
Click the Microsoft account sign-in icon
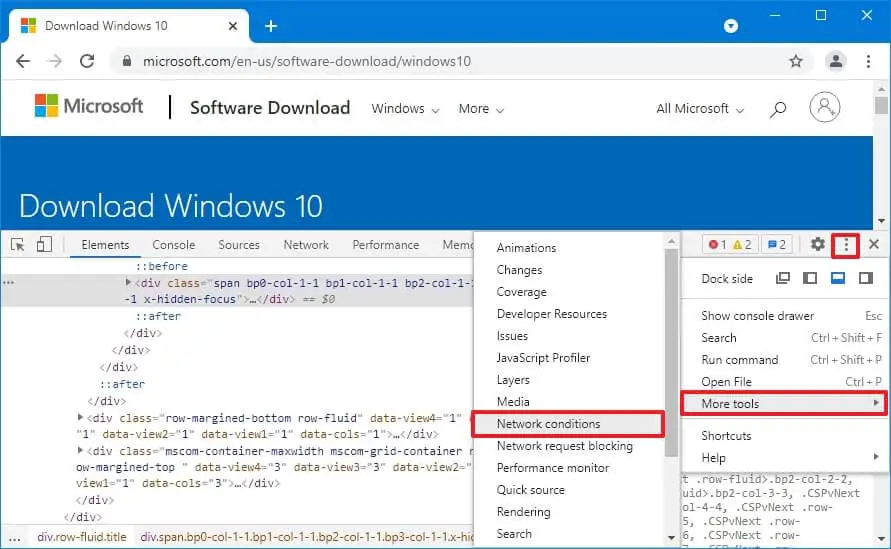(x=825, y=107)
